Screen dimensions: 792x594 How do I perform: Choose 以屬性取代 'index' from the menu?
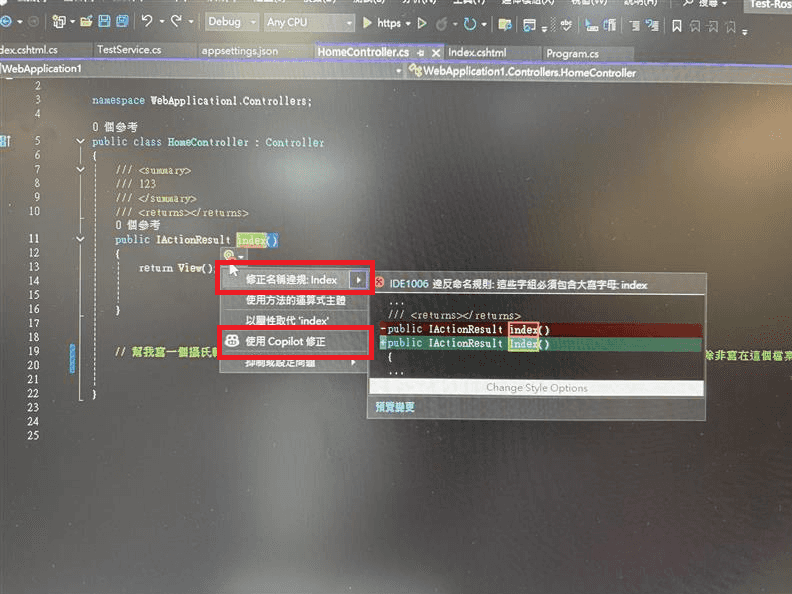pyautogui.click(x=287, y=321)
